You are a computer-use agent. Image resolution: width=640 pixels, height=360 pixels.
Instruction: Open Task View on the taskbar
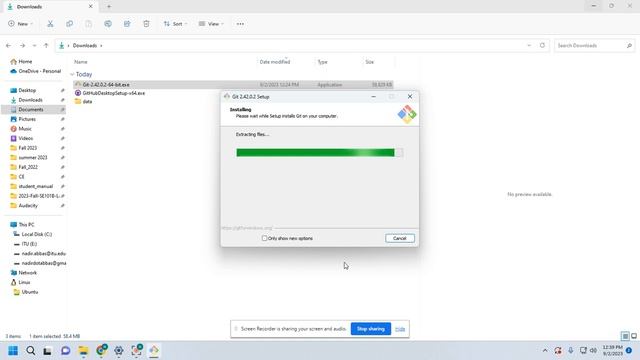tap(48, 351)
